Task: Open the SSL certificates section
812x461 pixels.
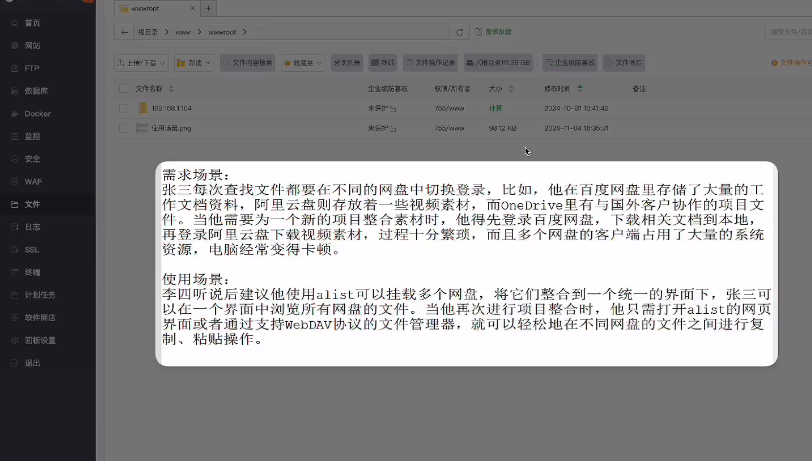Action: pyautogui.click(x=32, y=250)
